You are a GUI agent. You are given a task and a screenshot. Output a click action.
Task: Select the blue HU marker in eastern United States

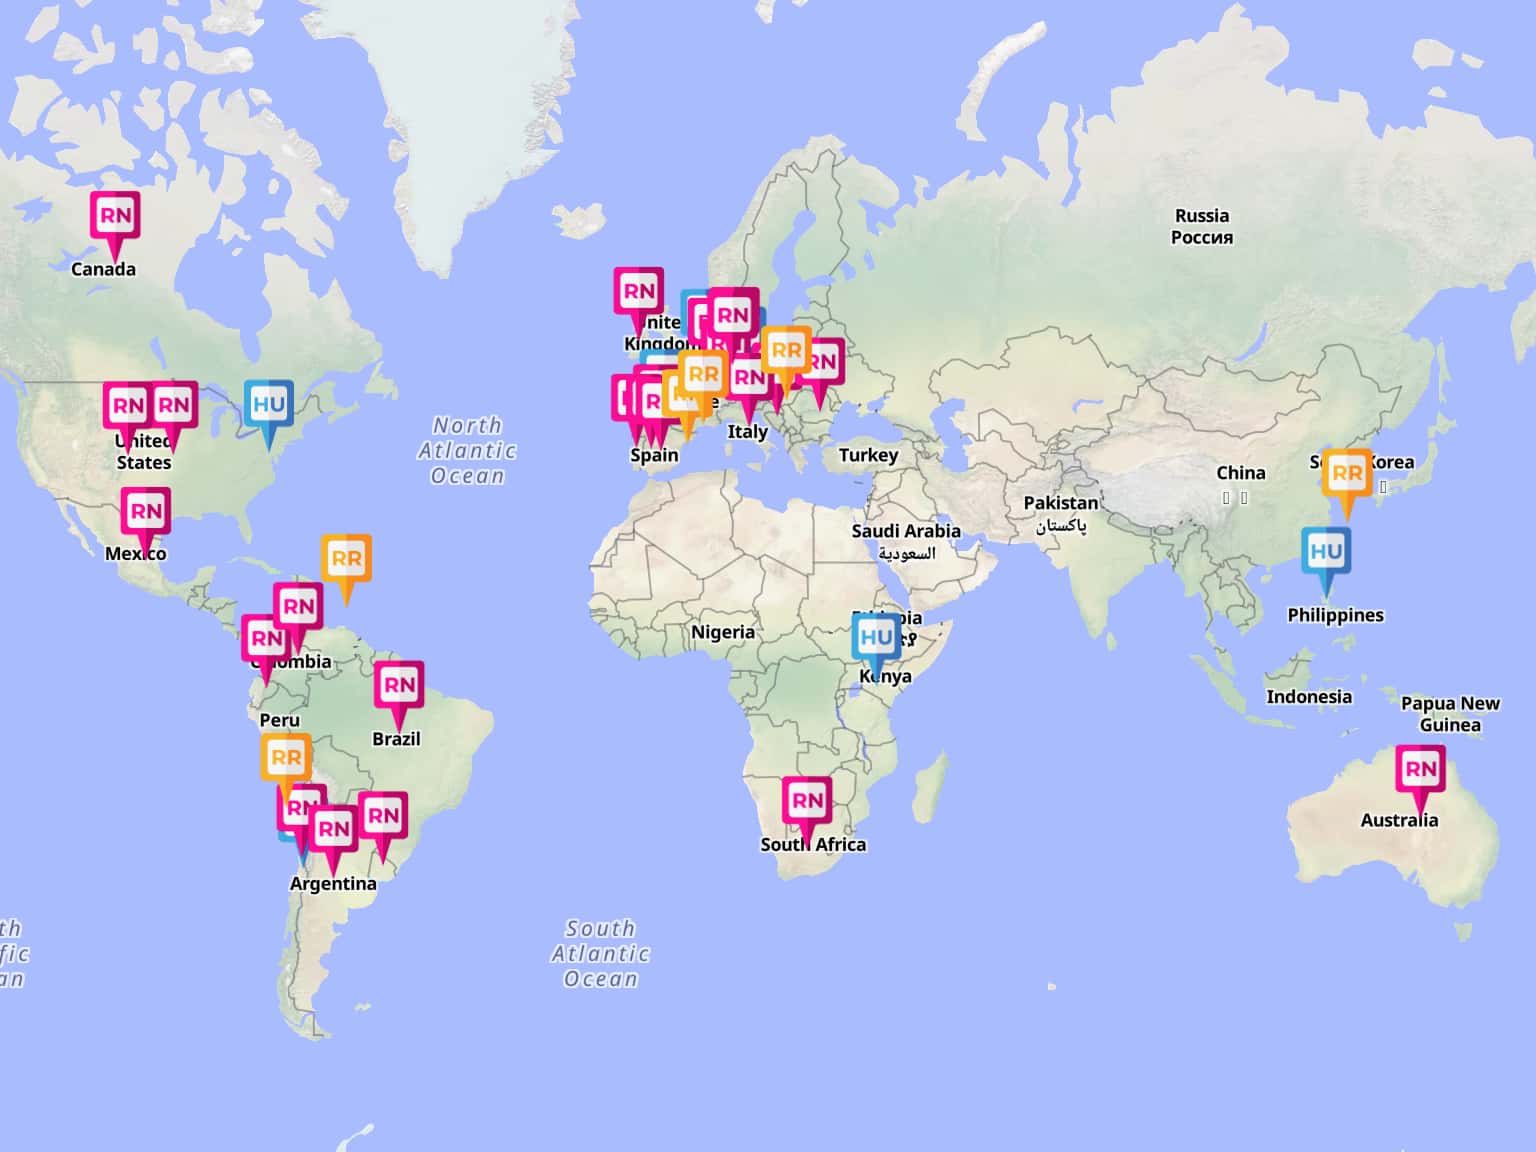click(x=268, y=405)
